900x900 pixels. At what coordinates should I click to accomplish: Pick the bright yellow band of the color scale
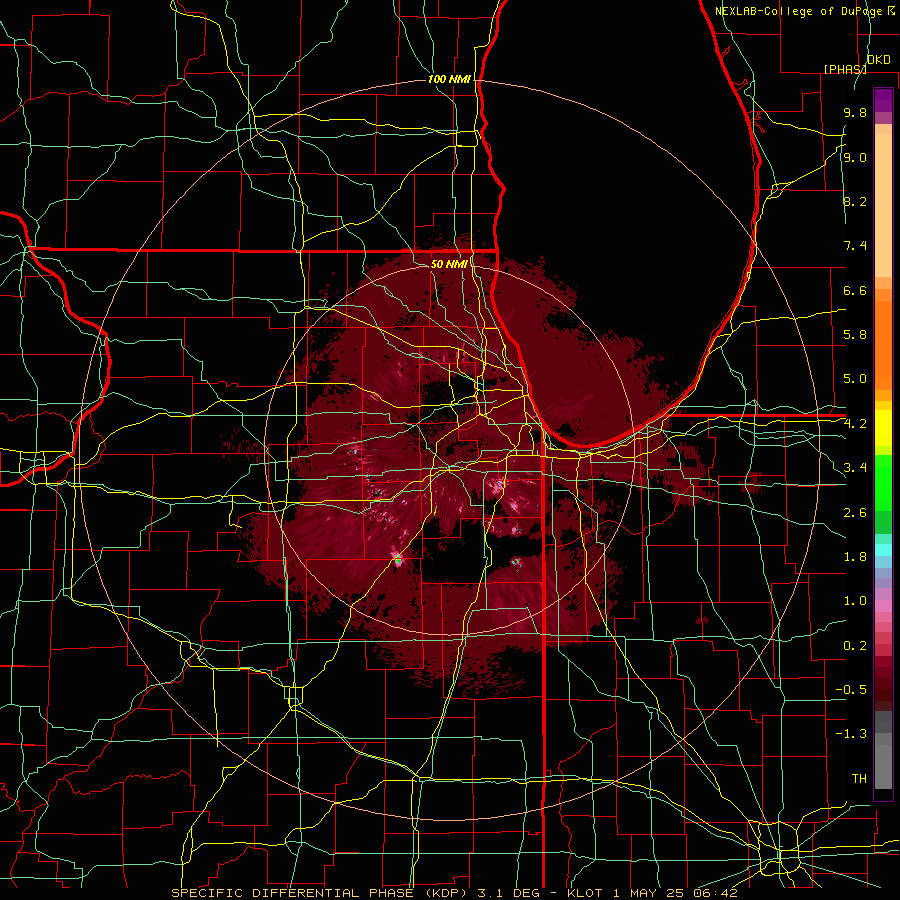[x=883, y=428]
